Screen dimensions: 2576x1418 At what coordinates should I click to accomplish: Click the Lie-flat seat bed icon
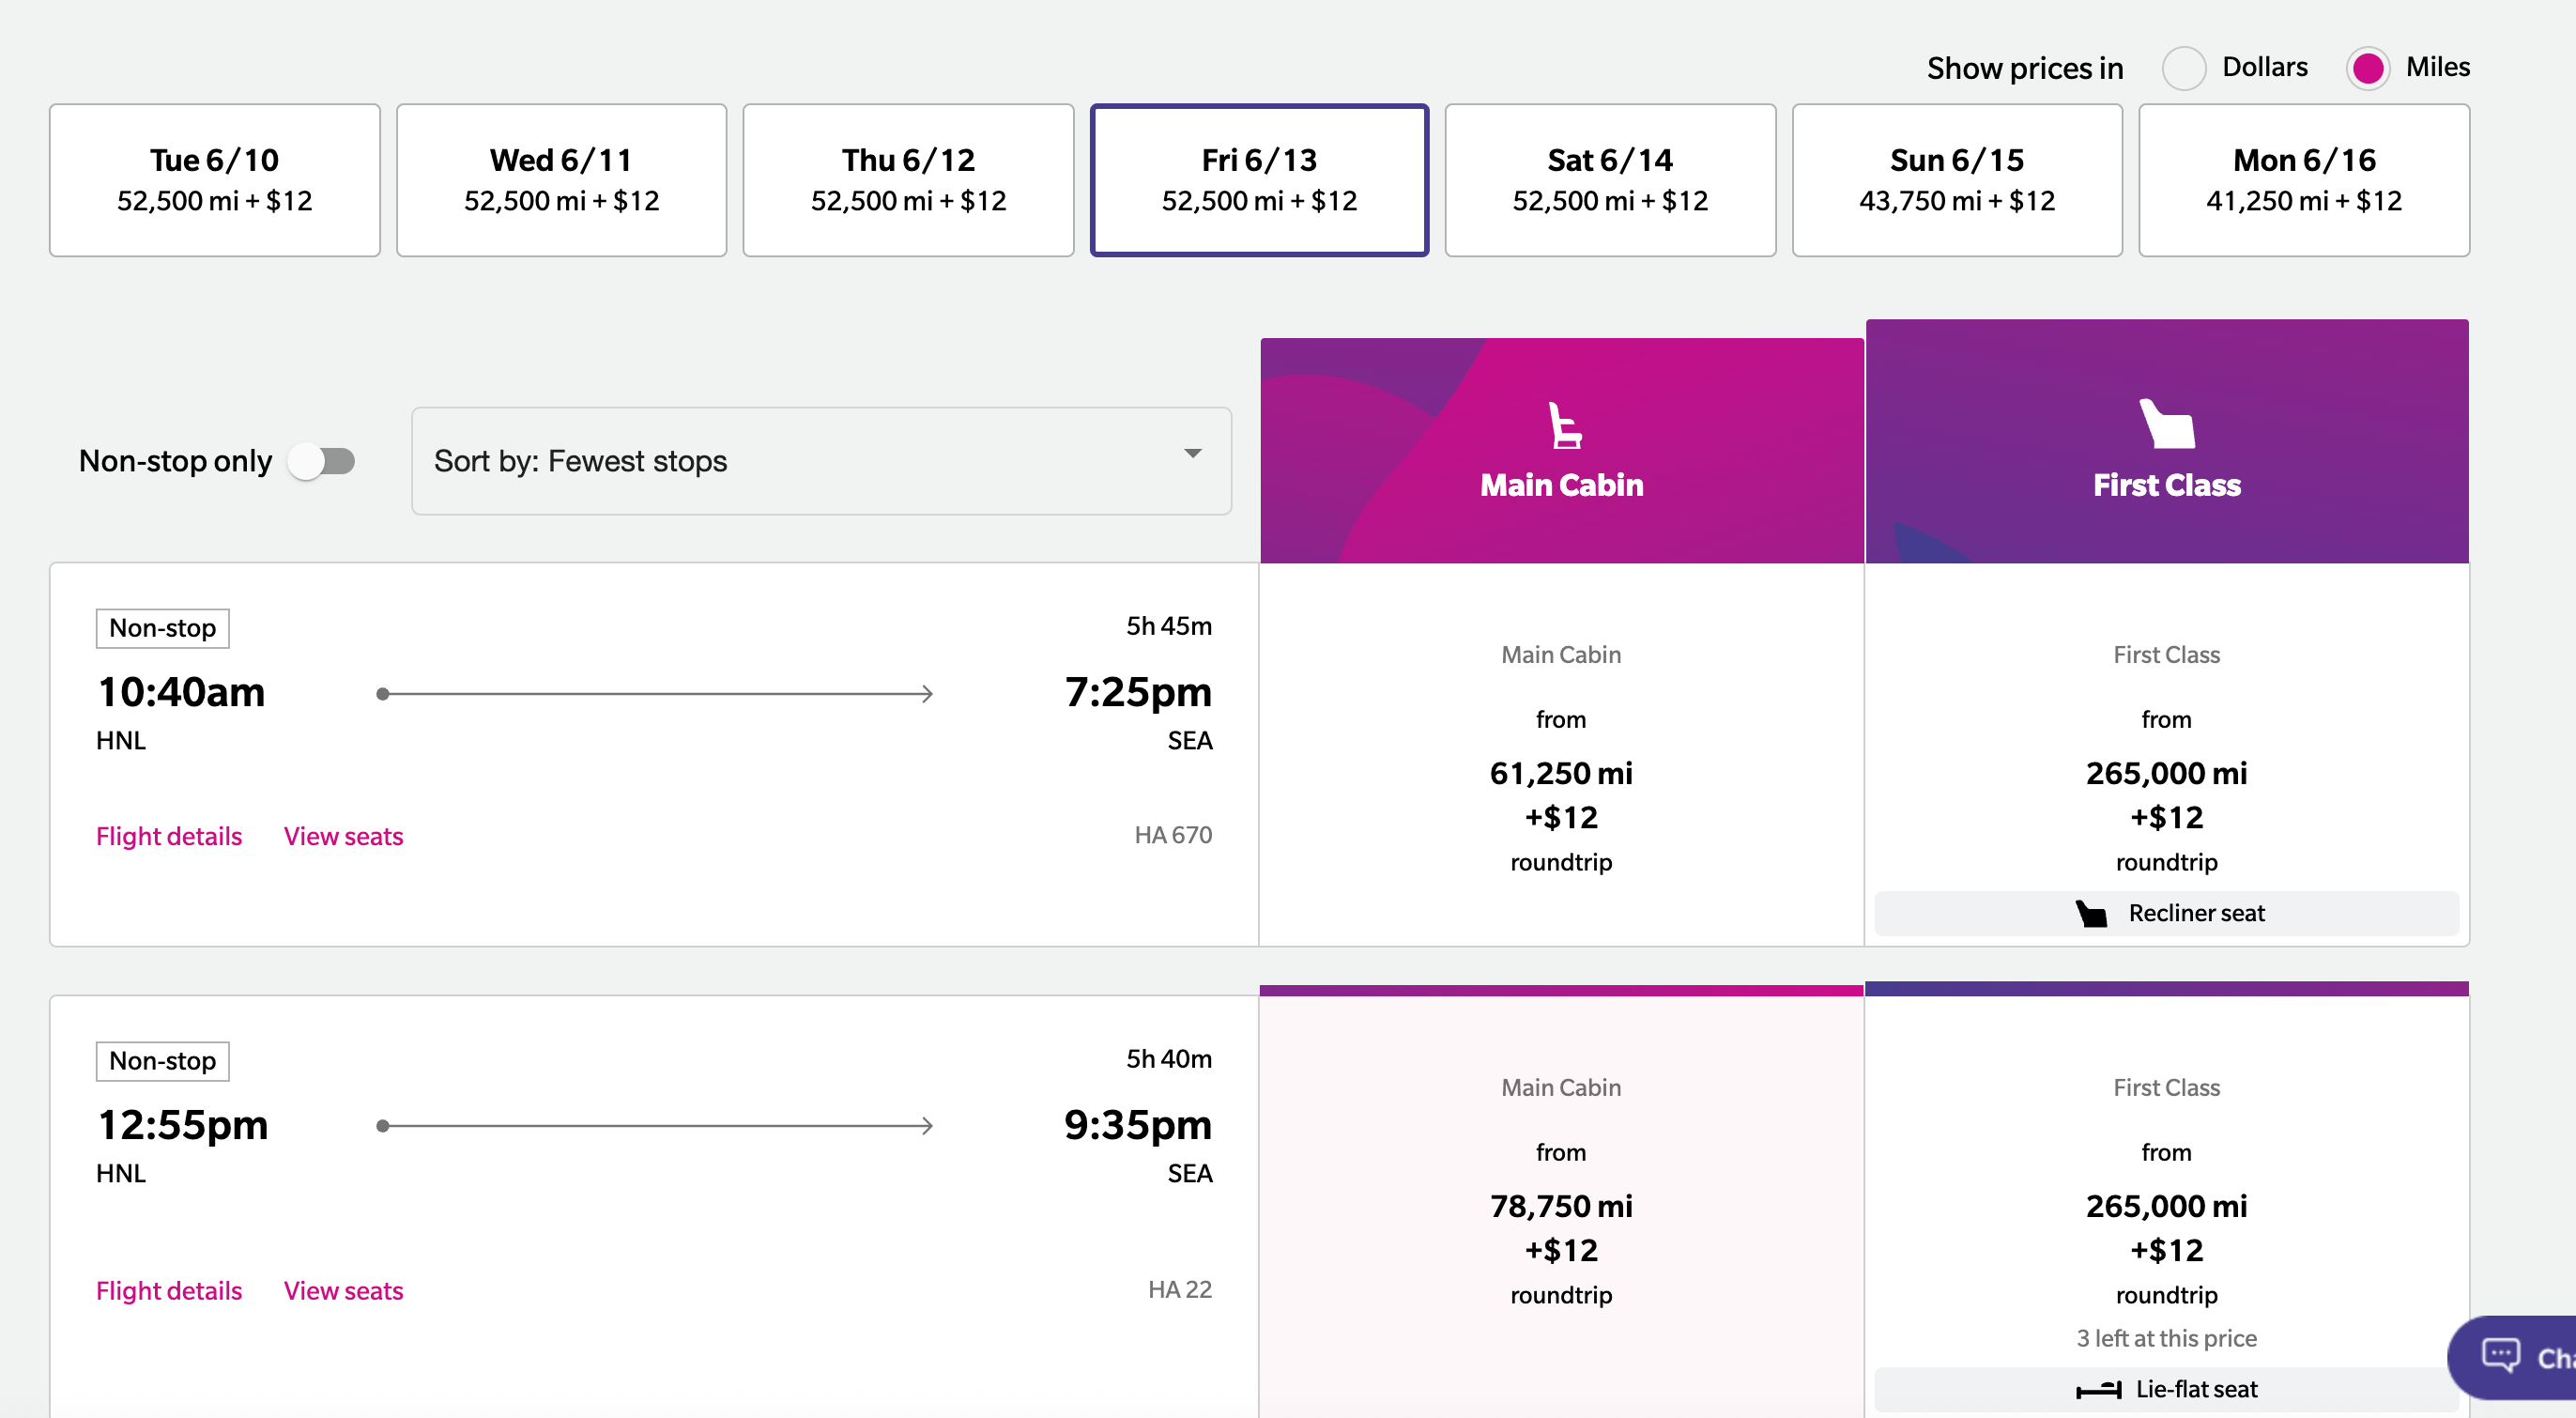click(x=2098, y=1389)
